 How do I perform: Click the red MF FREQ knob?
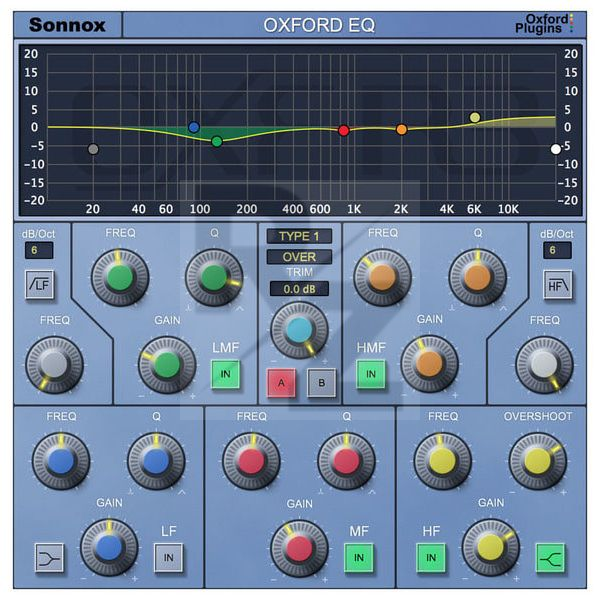click(251, 461)
